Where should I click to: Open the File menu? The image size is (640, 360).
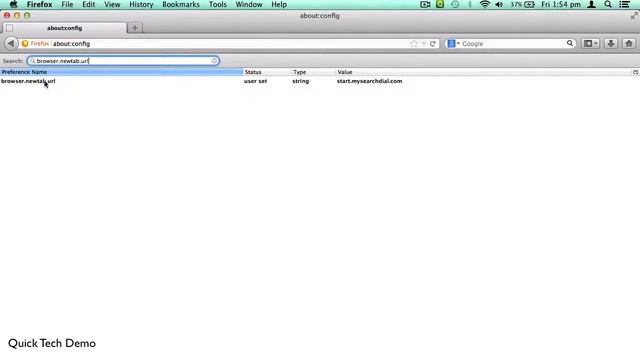coord(67,4)
